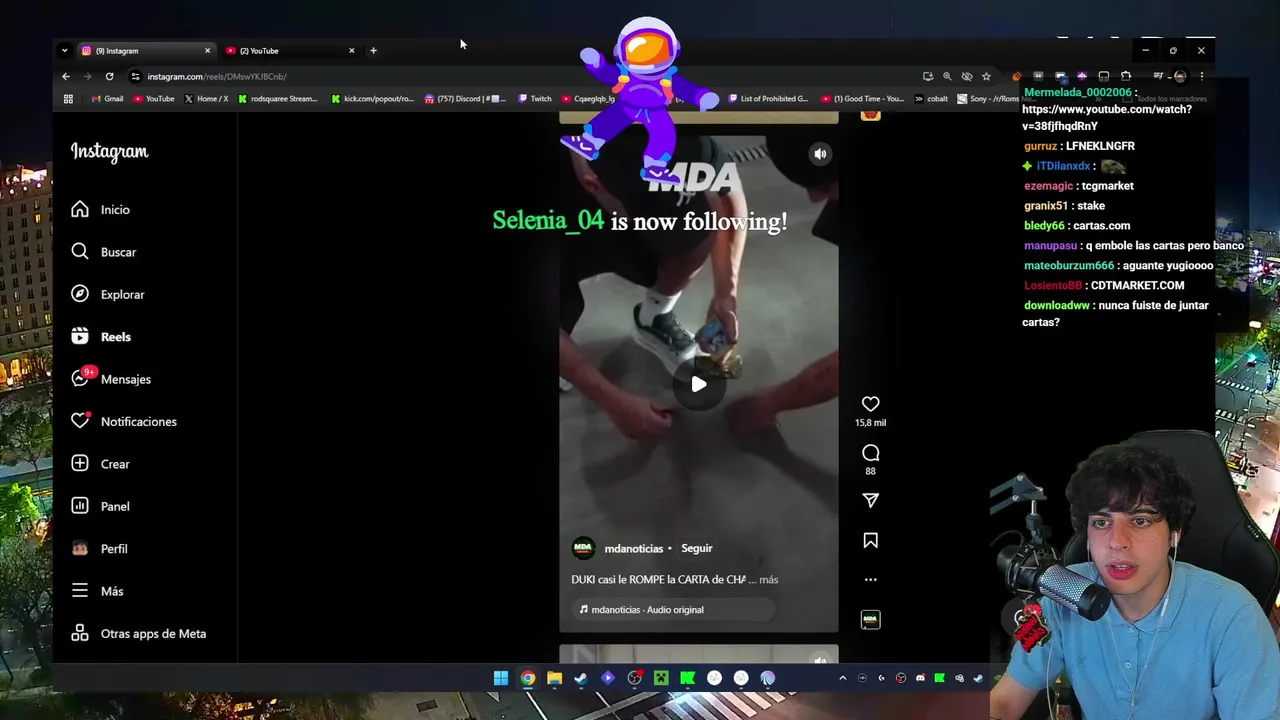
Task: Click Crear to make a post
Action: coord(100,464)
